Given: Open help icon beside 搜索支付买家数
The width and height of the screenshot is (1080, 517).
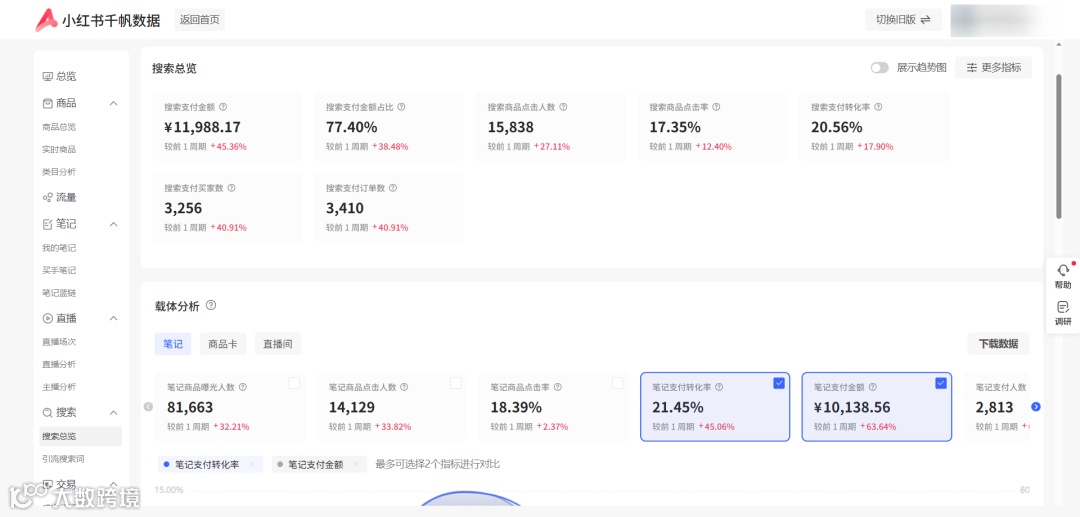Looking at the screenshot, I should coord(231,188).
